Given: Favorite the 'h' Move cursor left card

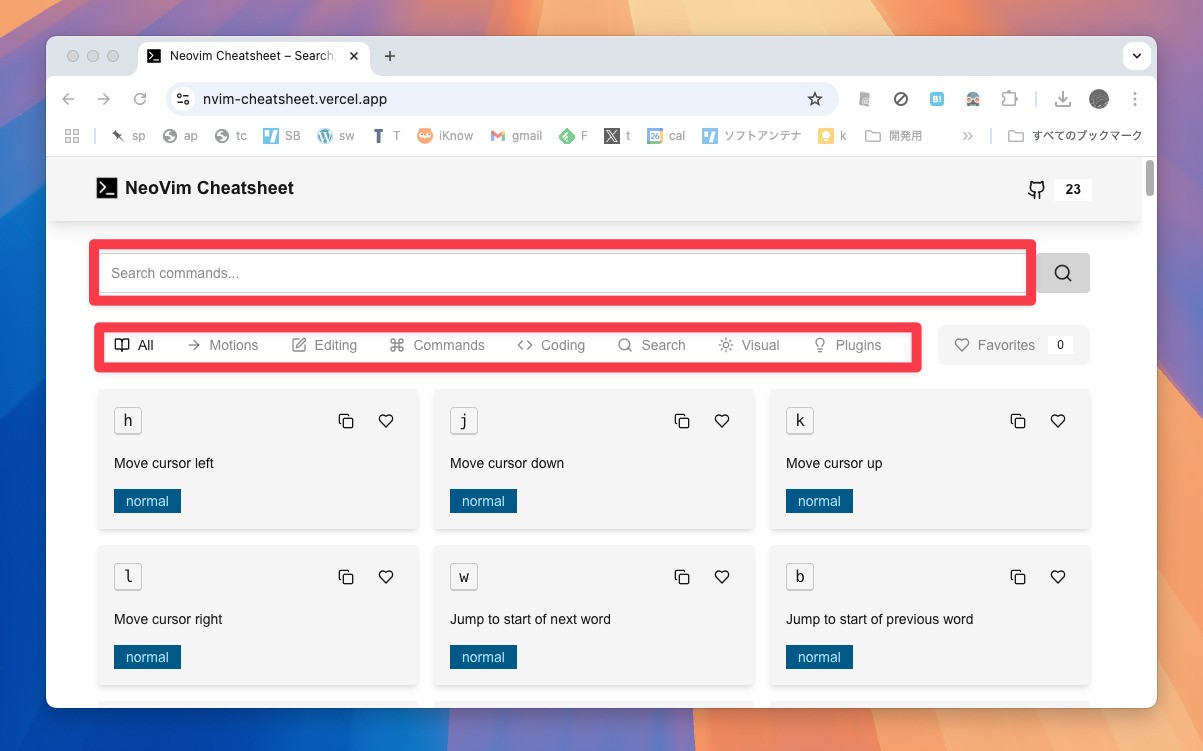Looking at the screenshot, I should [x=386, y=421].
